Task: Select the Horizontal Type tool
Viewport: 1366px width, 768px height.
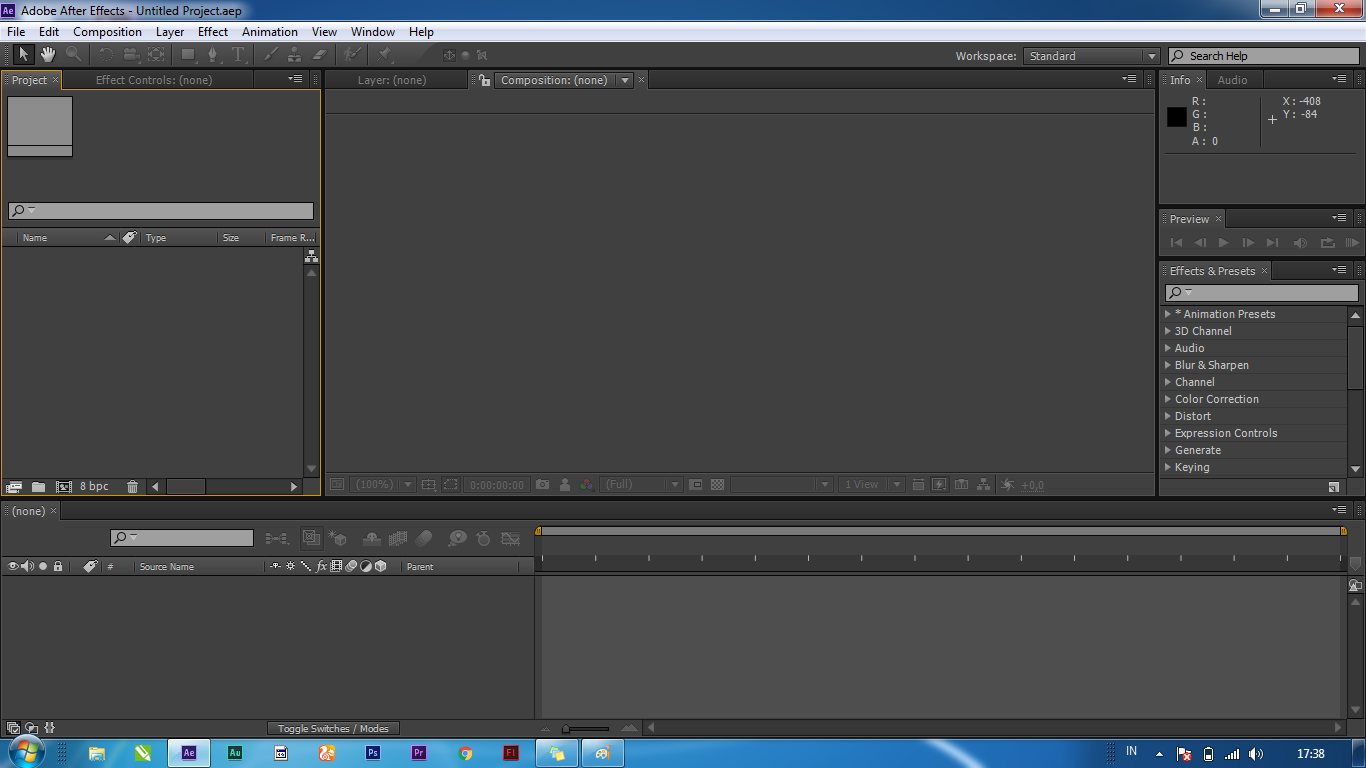Action: [x=238, y=55]
